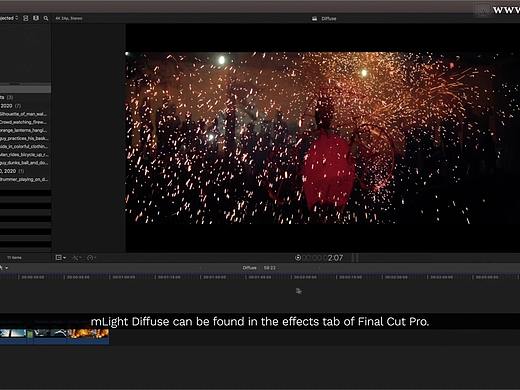This screenshot has width=520, height=390.
Task: Select clip 'drummer_playing_on_d...'
Action: point(24,179)
